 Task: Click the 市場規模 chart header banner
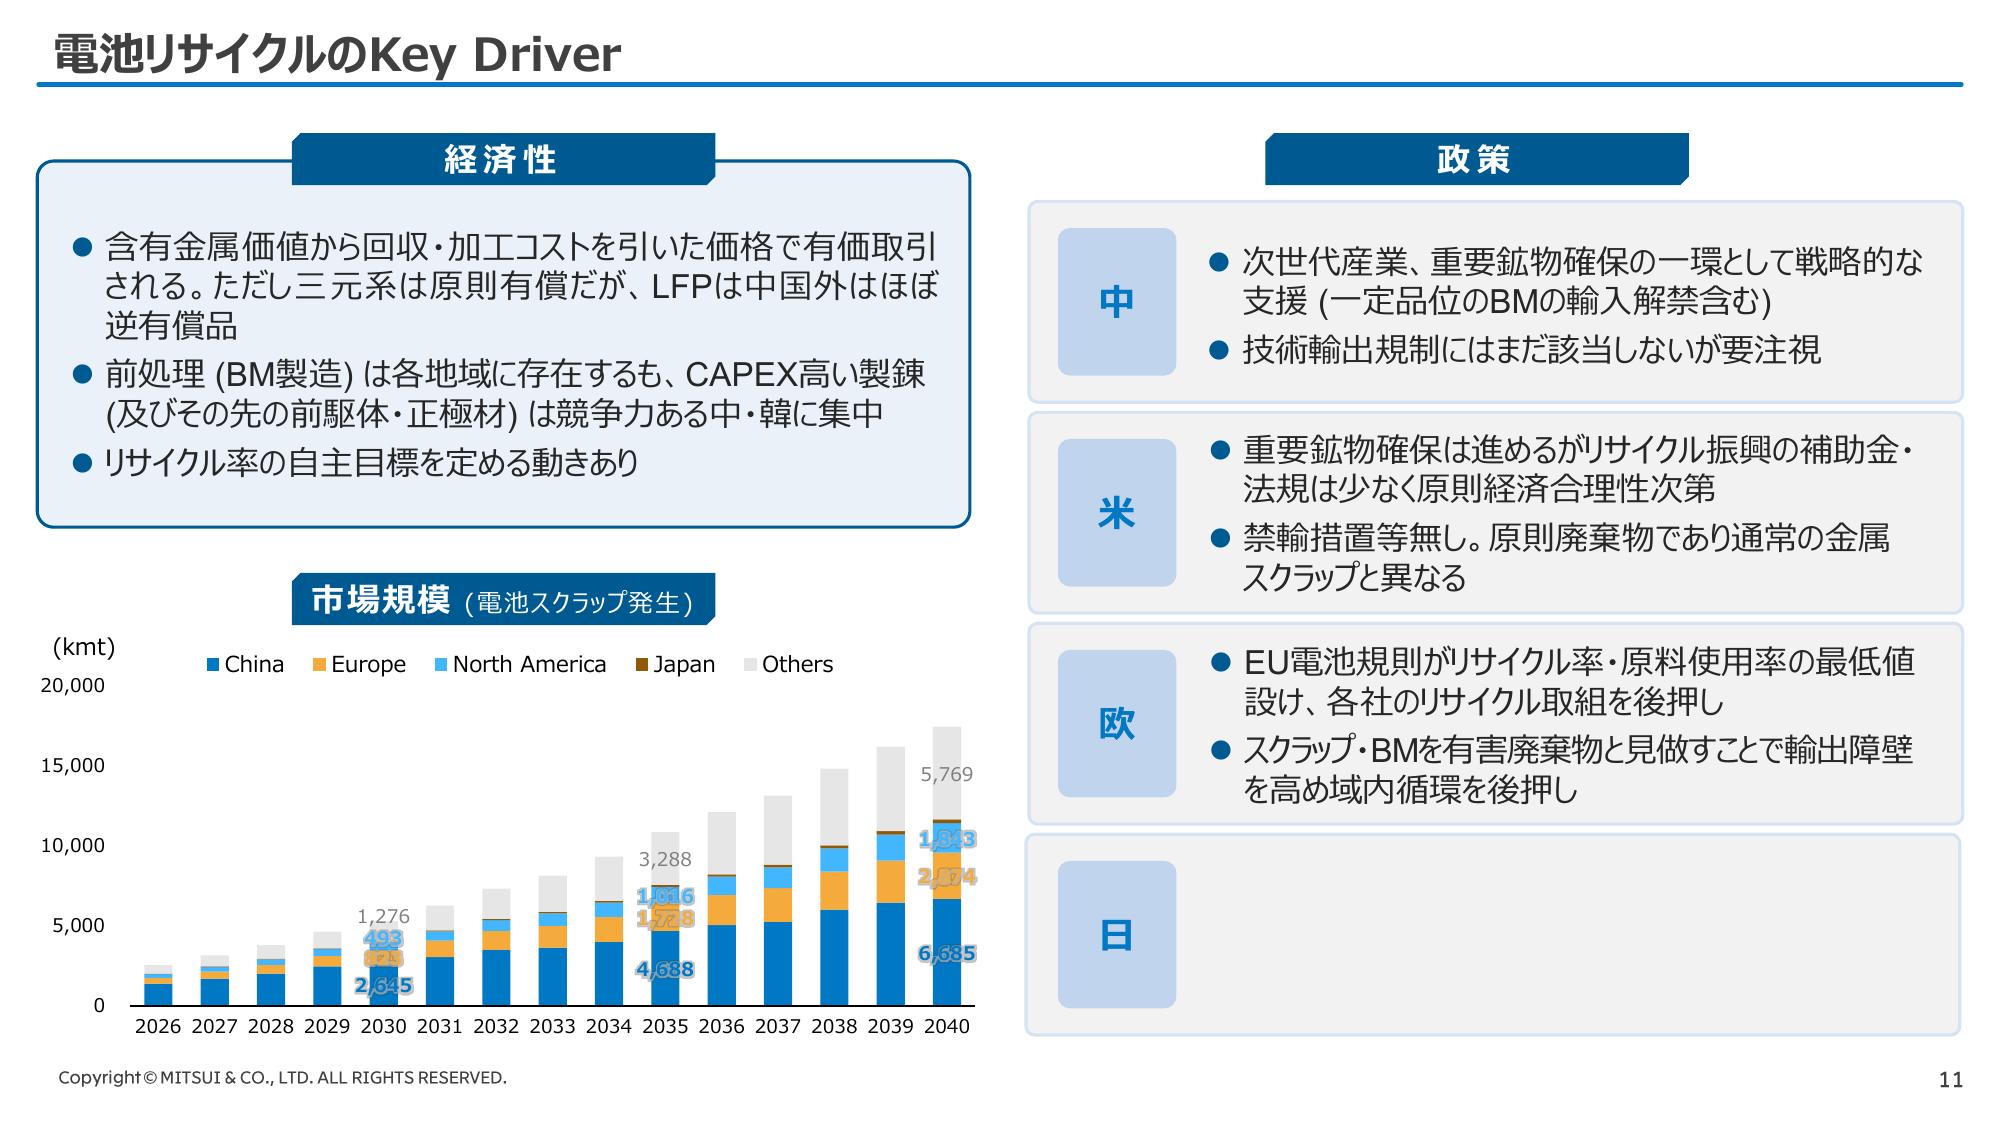pos(502,600)
